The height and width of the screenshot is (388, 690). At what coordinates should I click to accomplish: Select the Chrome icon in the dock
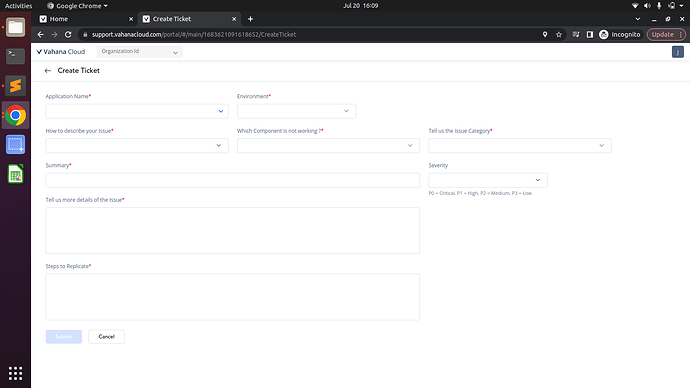15,115
